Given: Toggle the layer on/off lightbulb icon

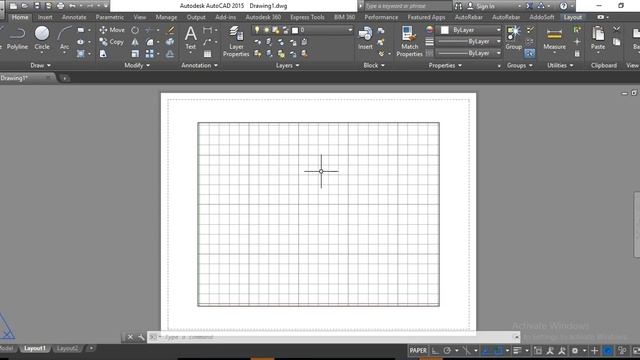Looking at the screenshot, I should [257, 30].
